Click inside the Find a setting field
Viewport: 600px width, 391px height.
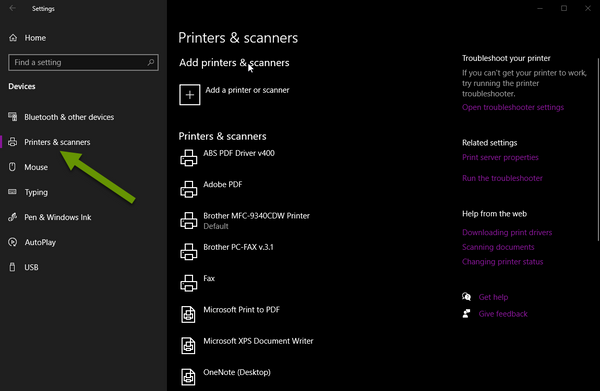pyautogui.click(x=83, y=62)
